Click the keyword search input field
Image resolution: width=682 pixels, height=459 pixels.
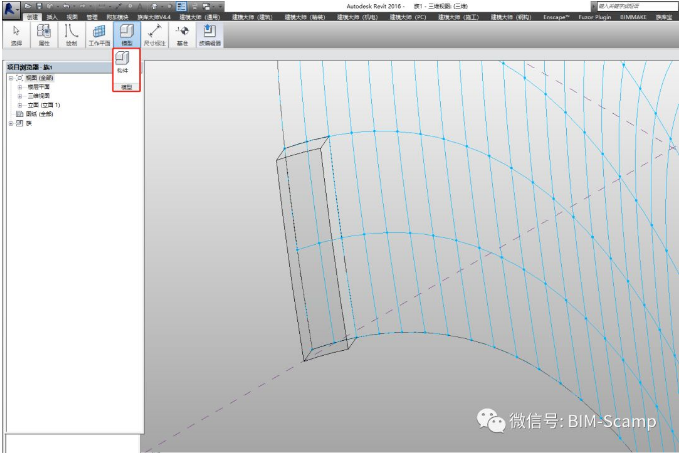[637, 6]
